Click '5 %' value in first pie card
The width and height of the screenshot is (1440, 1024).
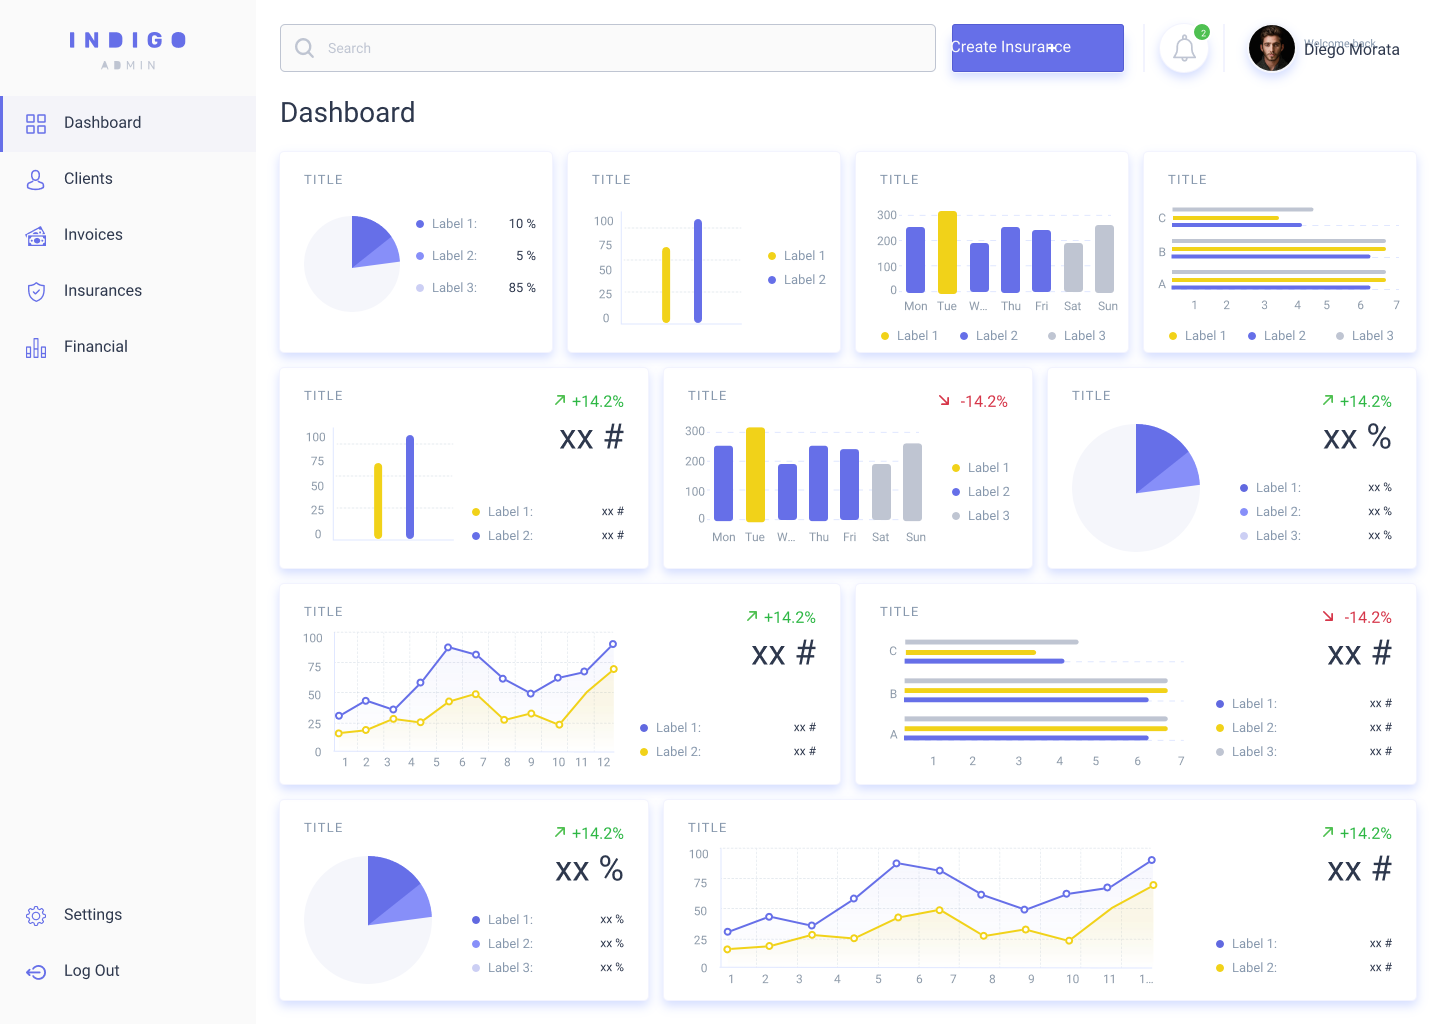526,256
